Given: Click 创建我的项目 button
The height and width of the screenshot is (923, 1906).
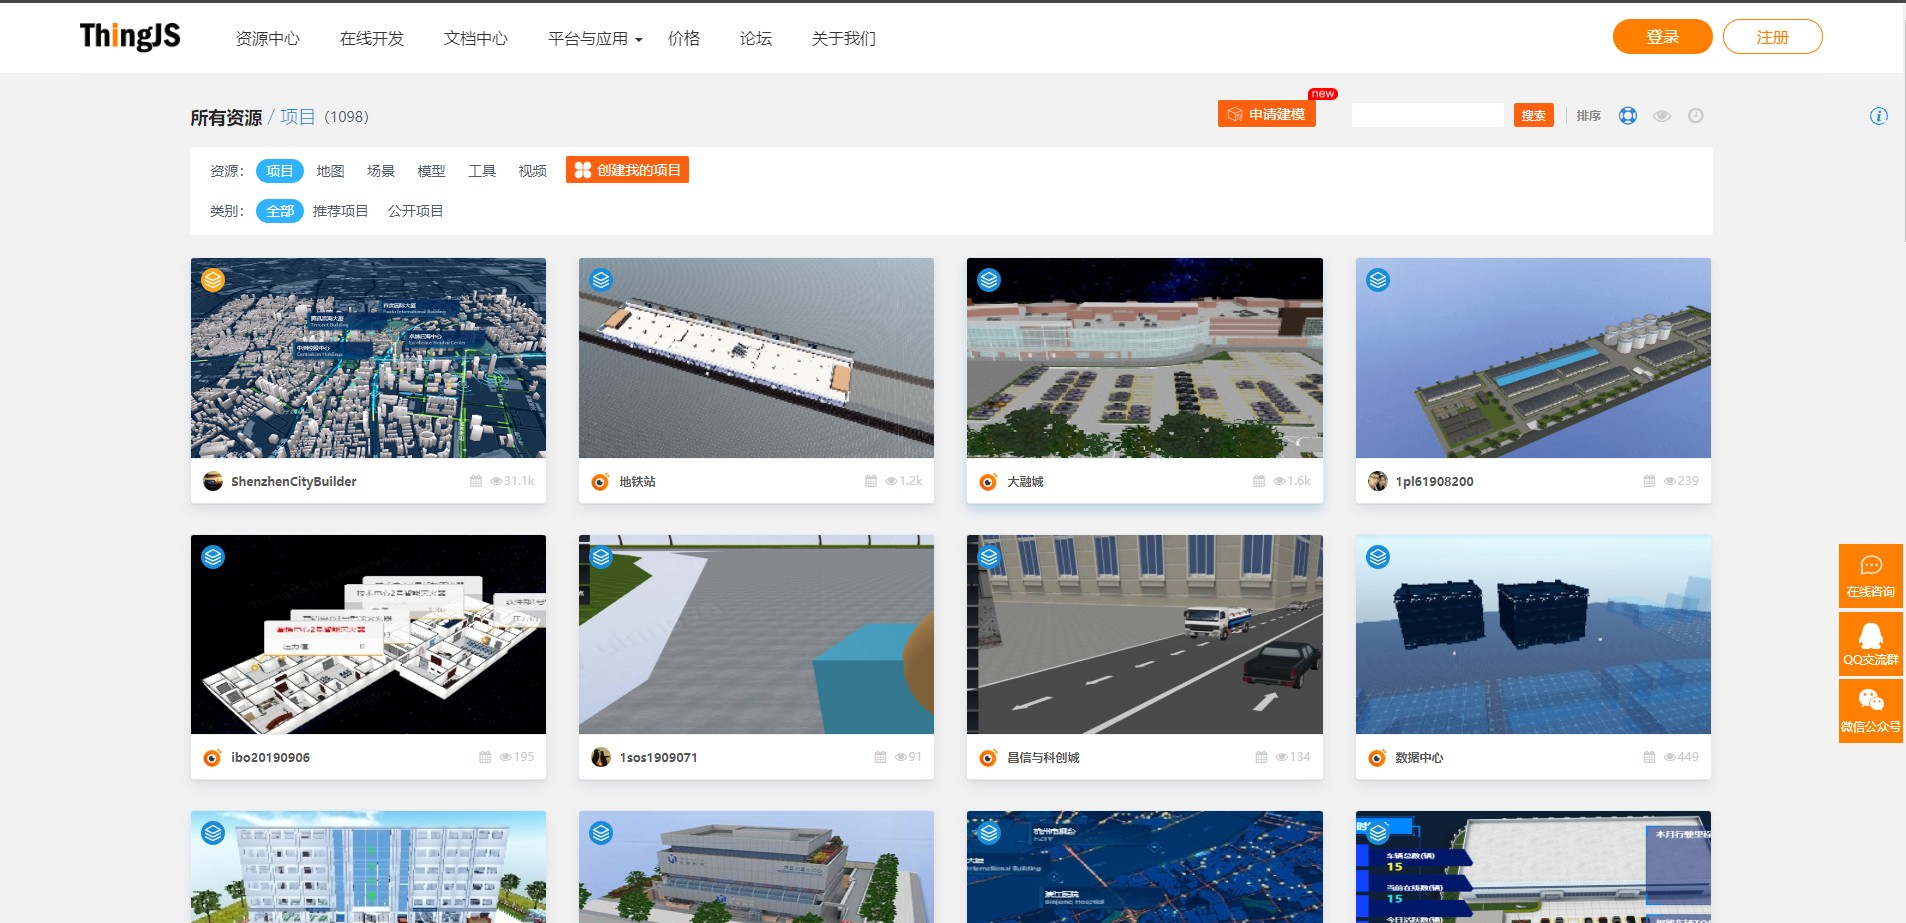Looking at the screenshot, I should click(x=627, y=170).
